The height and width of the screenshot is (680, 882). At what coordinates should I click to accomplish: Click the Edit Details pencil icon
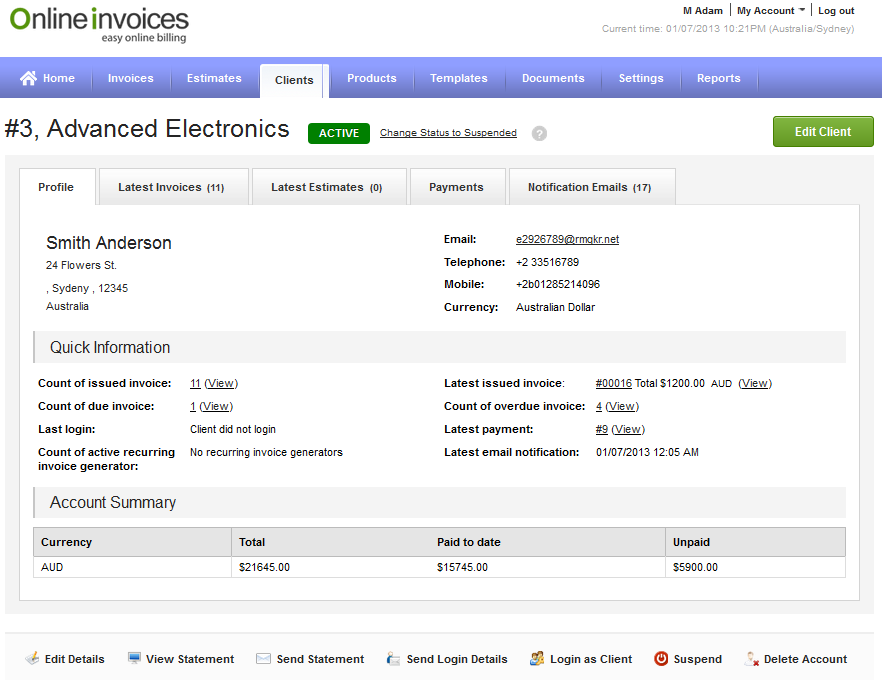(x=32, y=659)
